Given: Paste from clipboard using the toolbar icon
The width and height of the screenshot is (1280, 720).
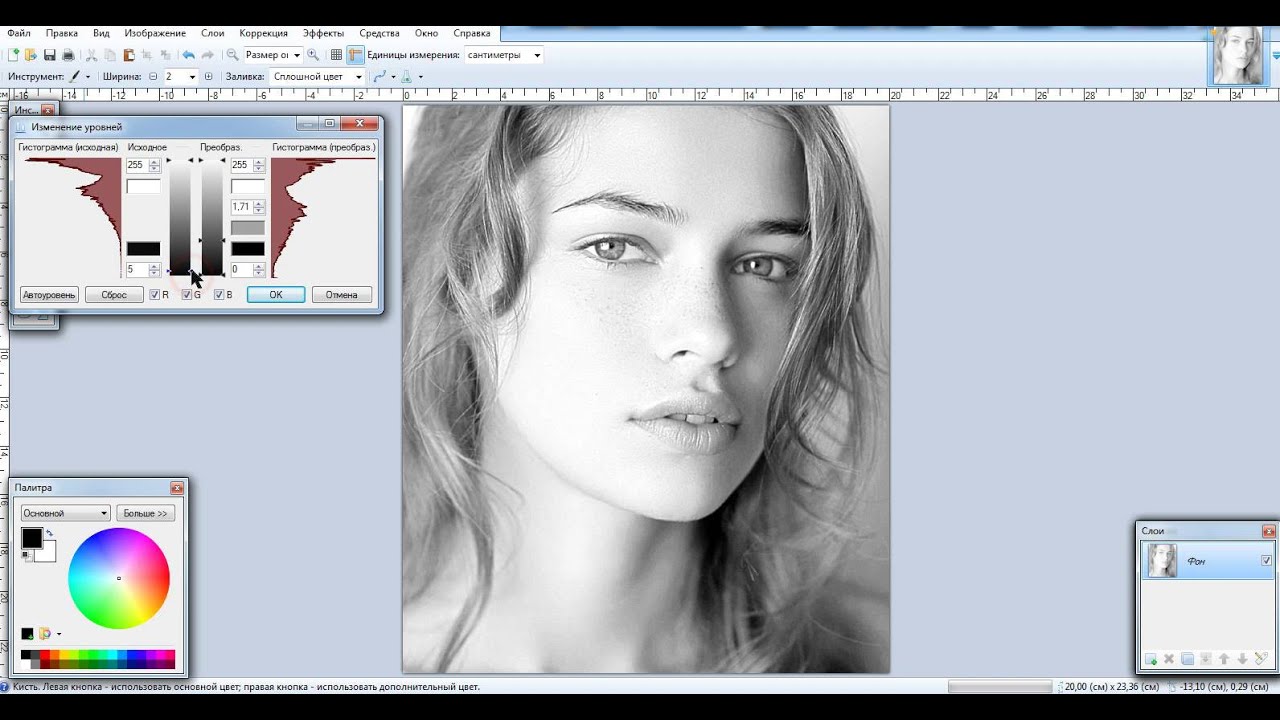Looking at the screenshot, I should point(129,55).
